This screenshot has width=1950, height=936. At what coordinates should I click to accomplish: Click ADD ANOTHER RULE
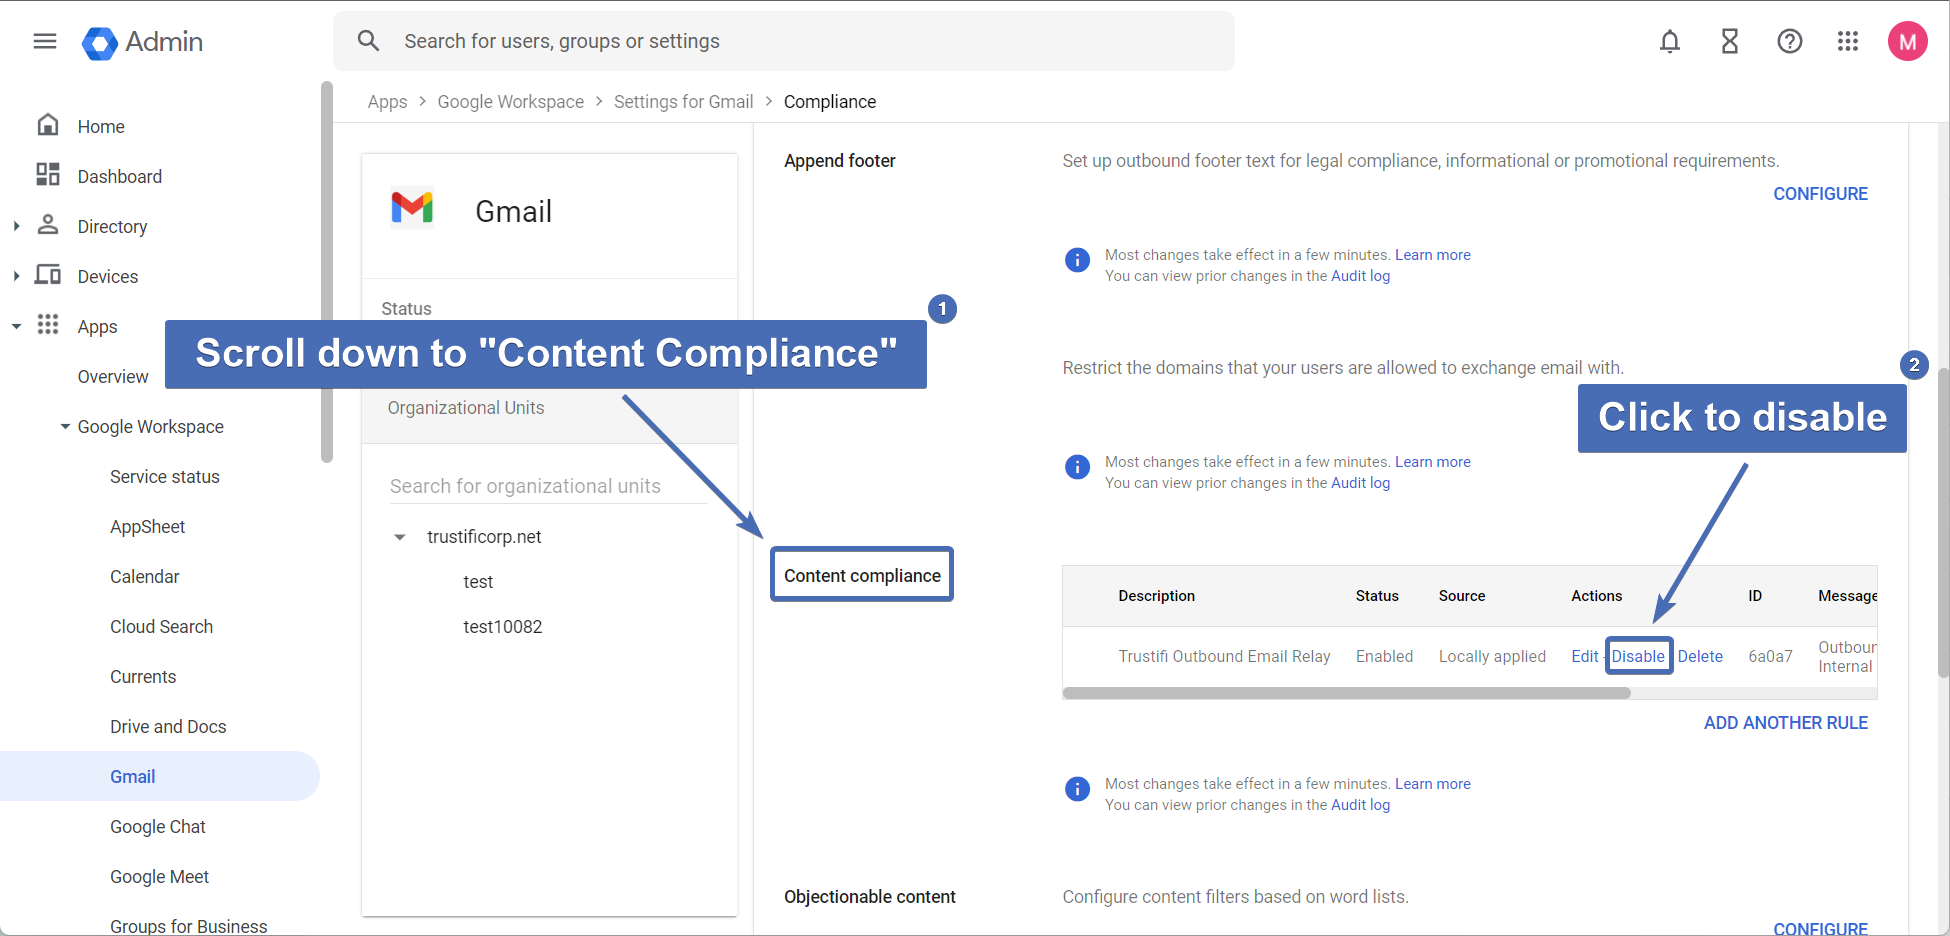(1786, 723)
